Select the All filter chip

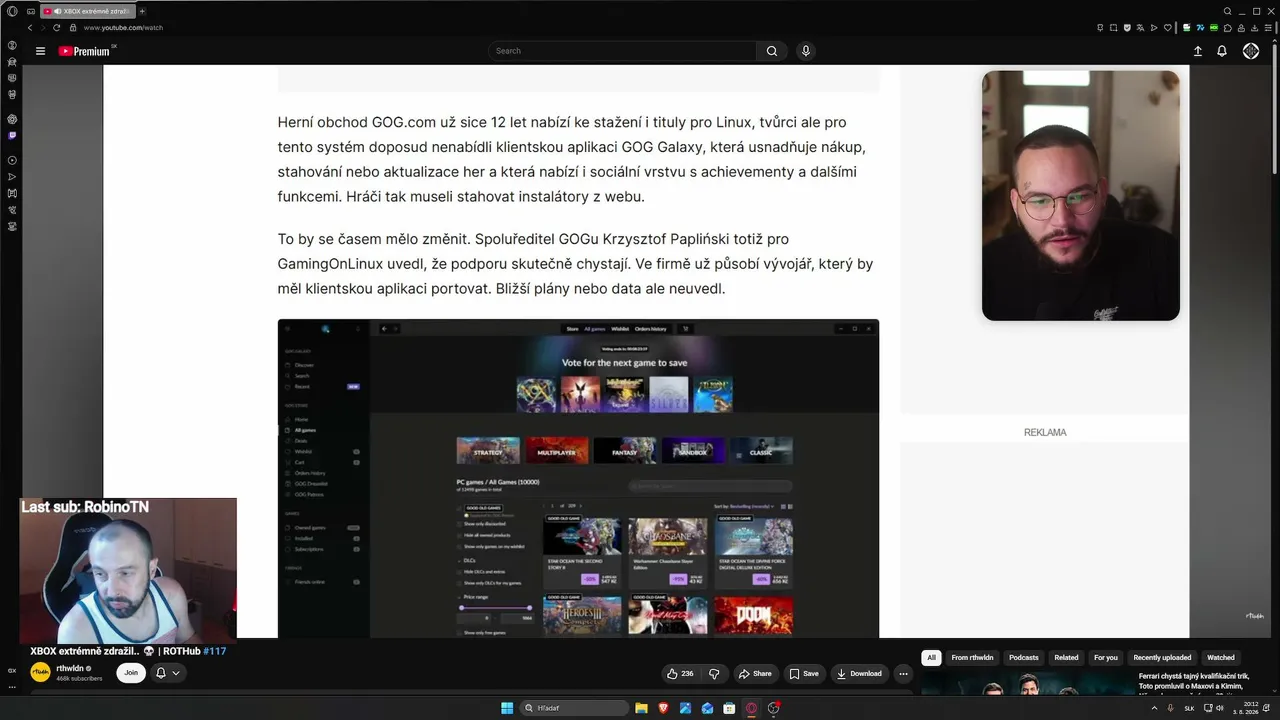pos(932,658)
